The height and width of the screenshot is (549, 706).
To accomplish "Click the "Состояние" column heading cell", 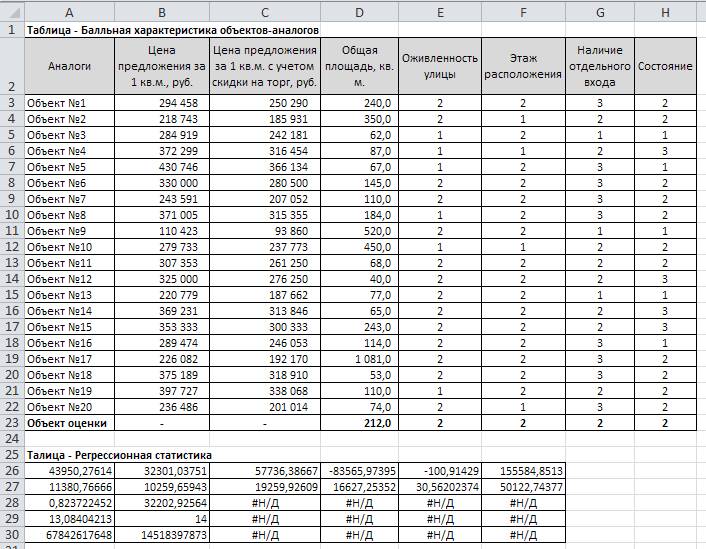I will tap(665, 66).
